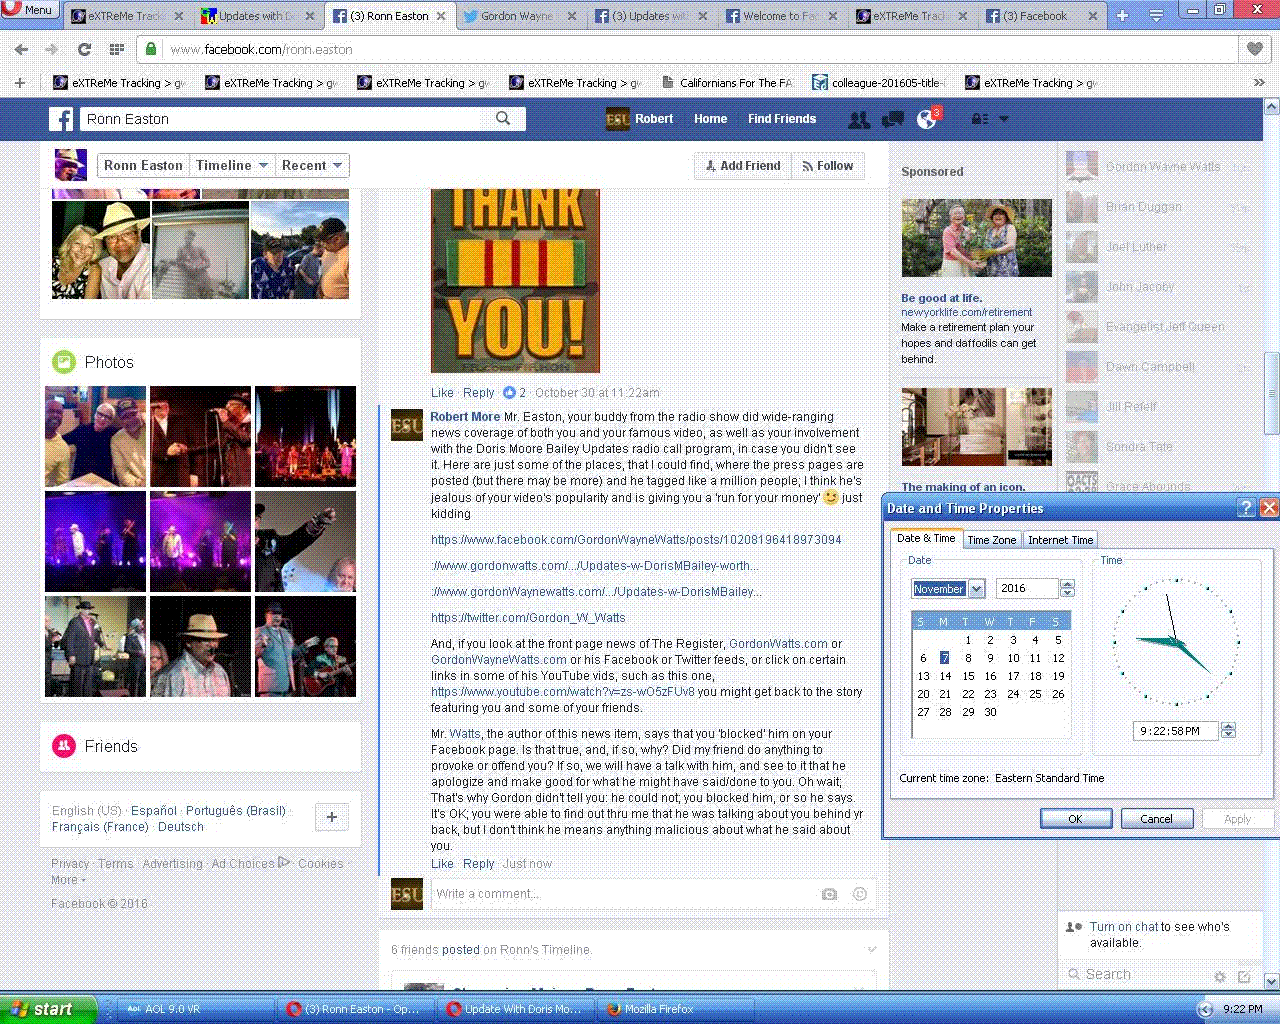Attach a photo using camera icon

pos(829,894)
